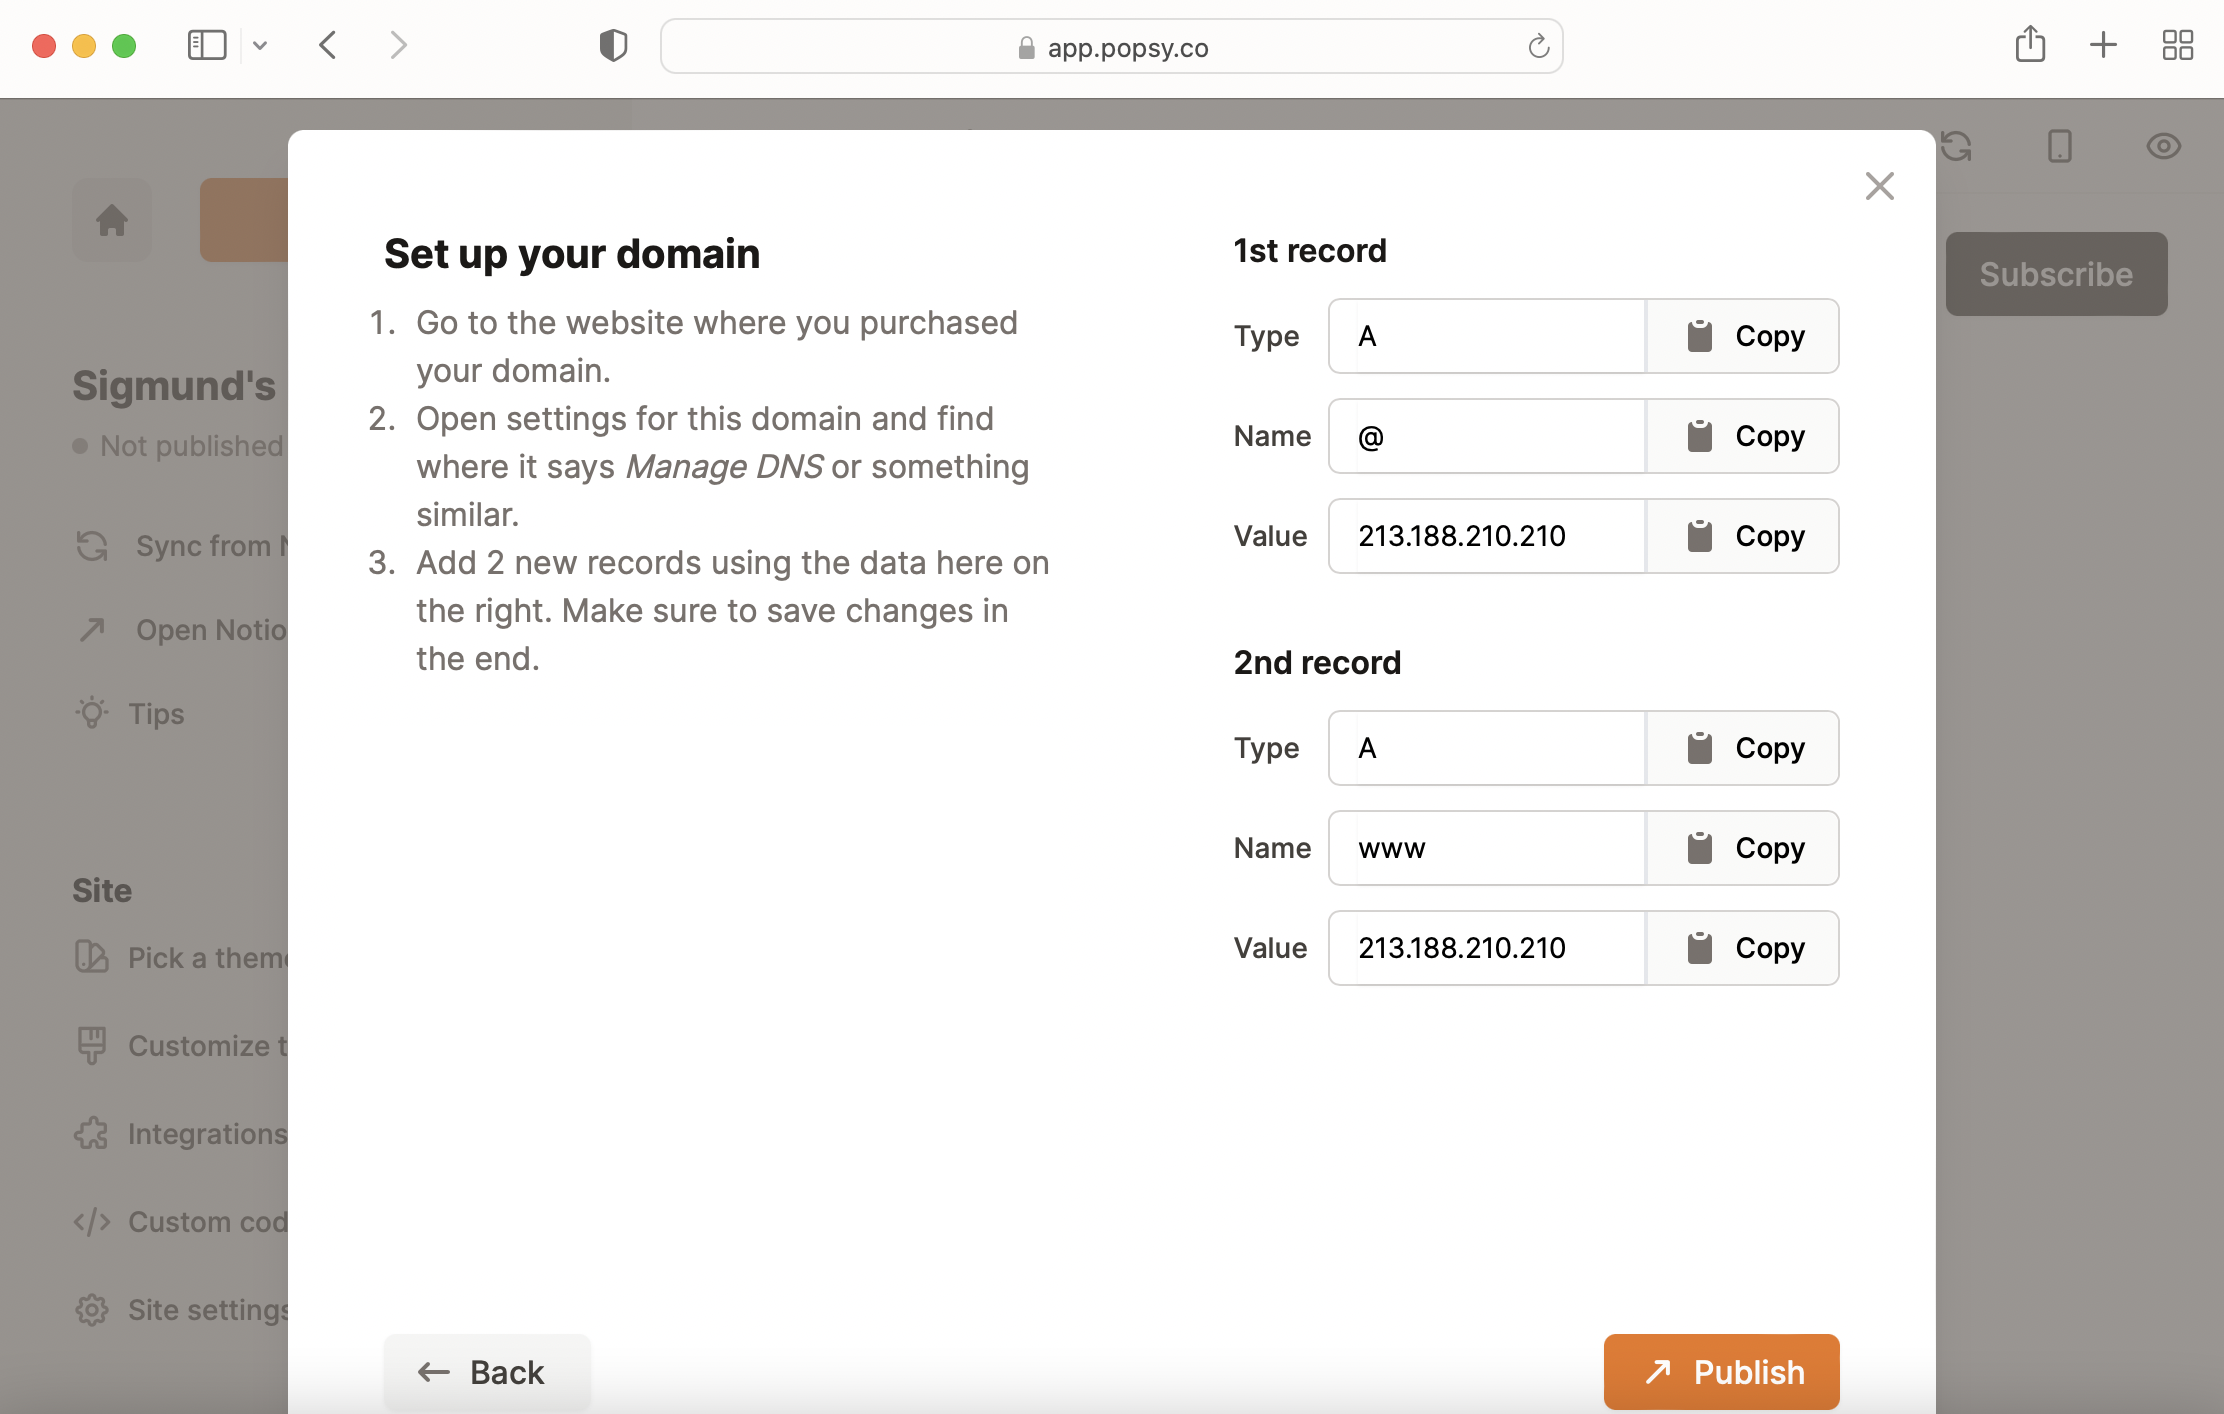The width and height of the screenshot is (2224, 1414).
Task: Go back with the browser back arrow
Action: [x=328, y=45]
